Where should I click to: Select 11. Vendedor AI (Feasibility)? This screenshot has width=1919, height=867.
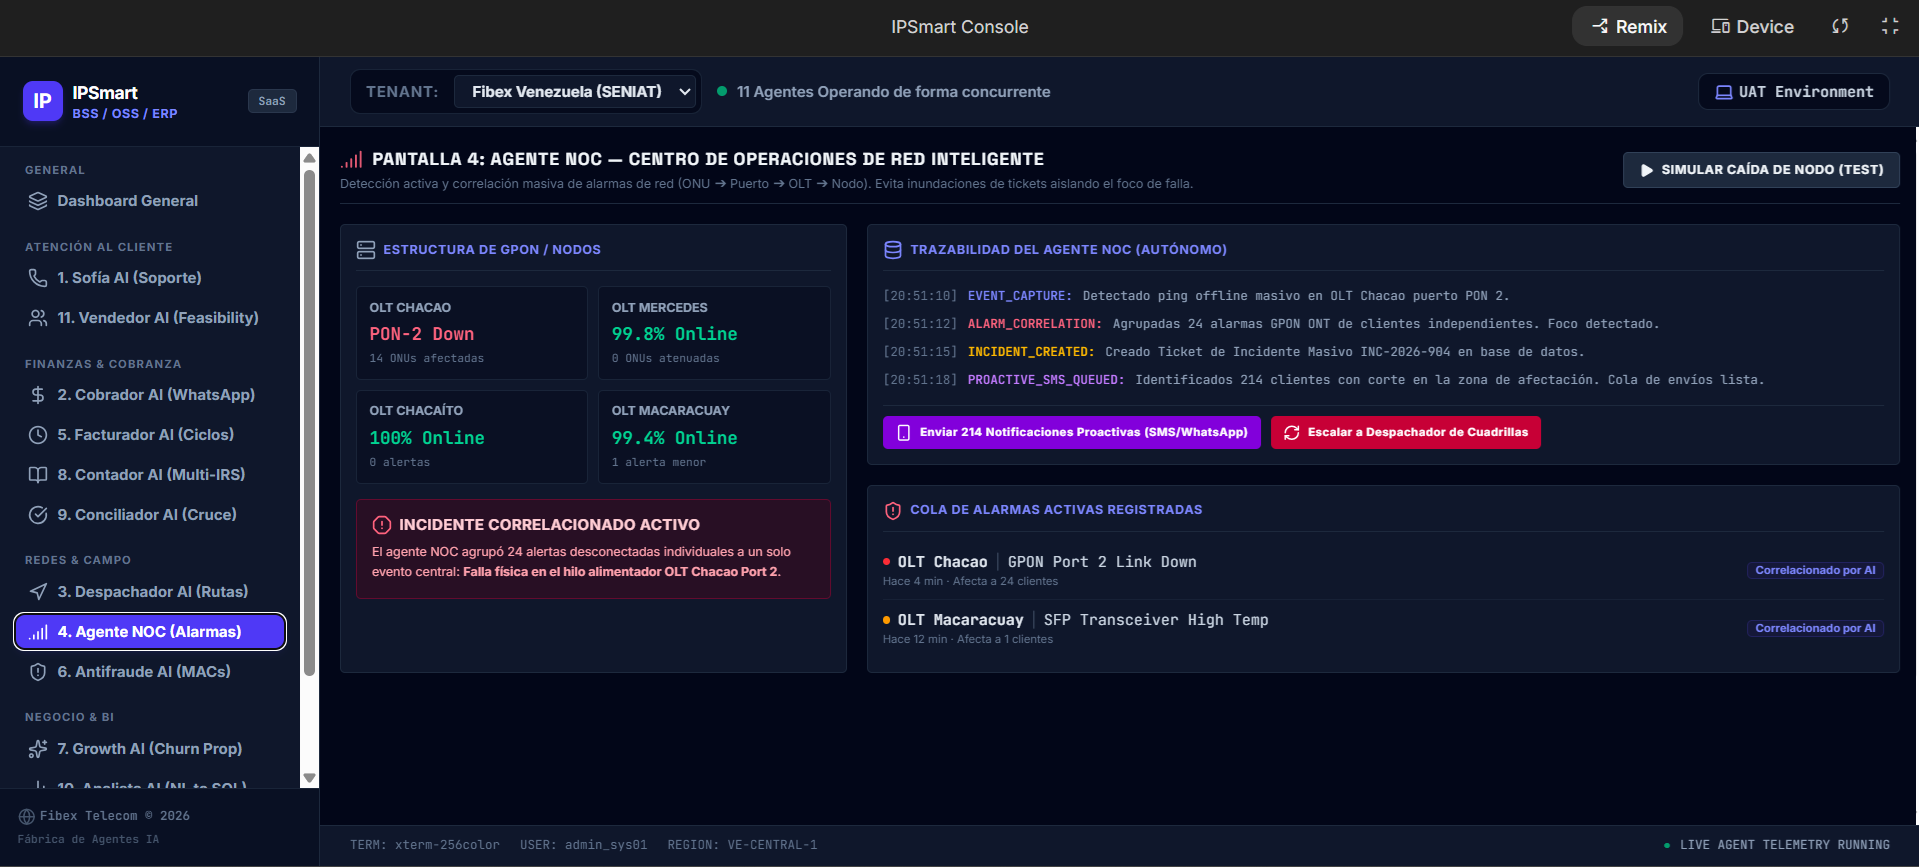point(150,318)
